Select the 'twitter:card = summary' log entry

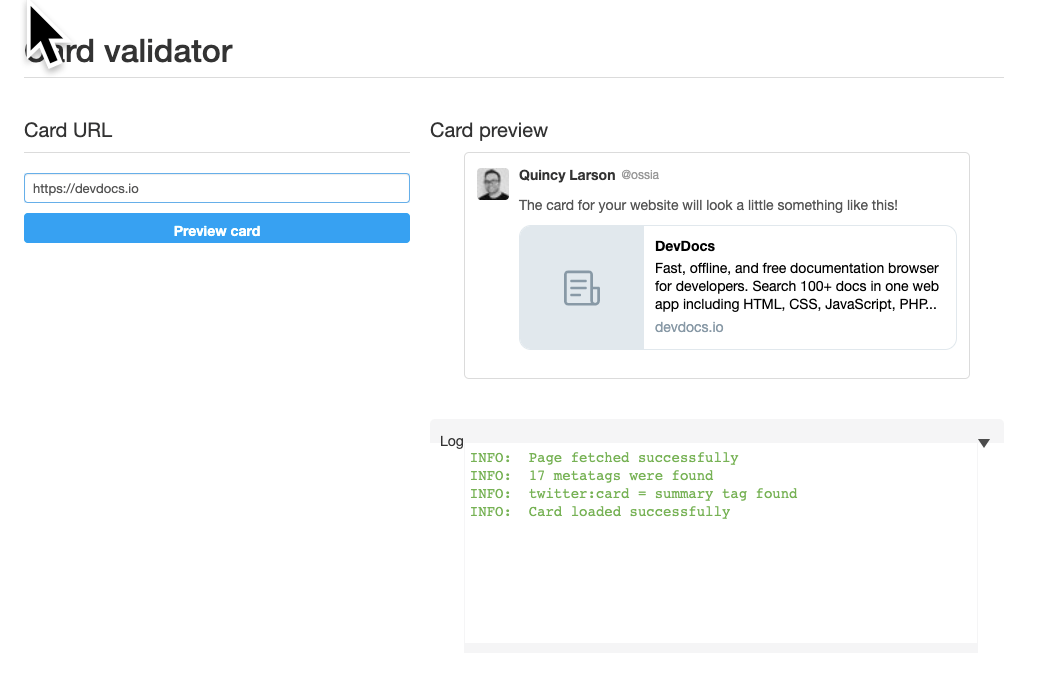633,493
